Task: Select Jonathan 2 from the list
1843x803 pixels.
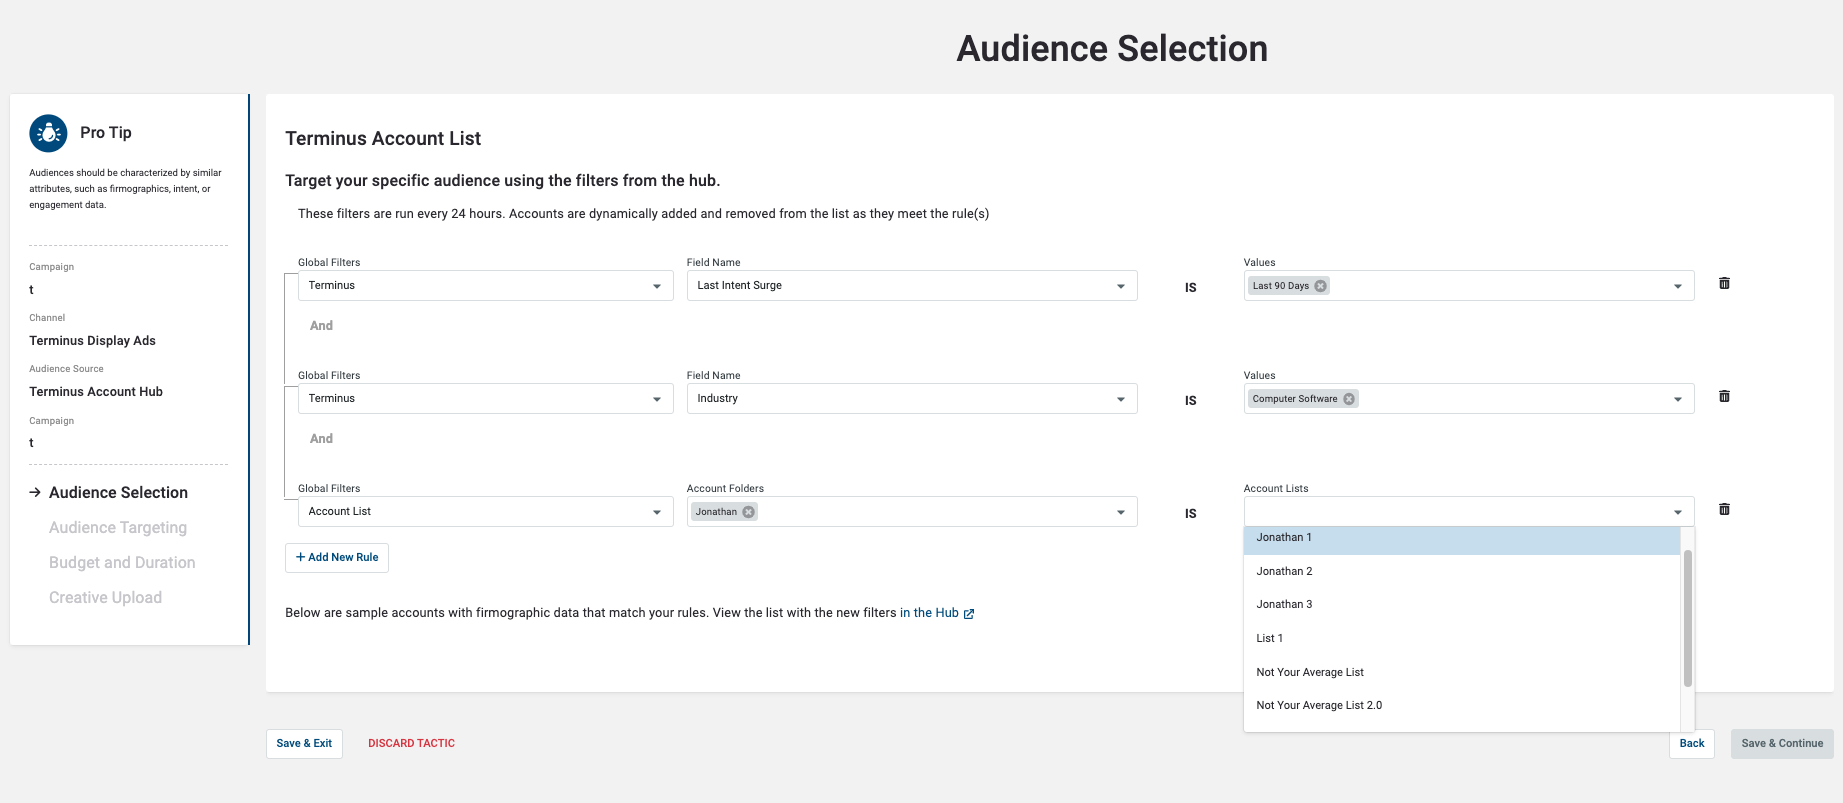Action: pyautogui.click(x=1462, y=571)
